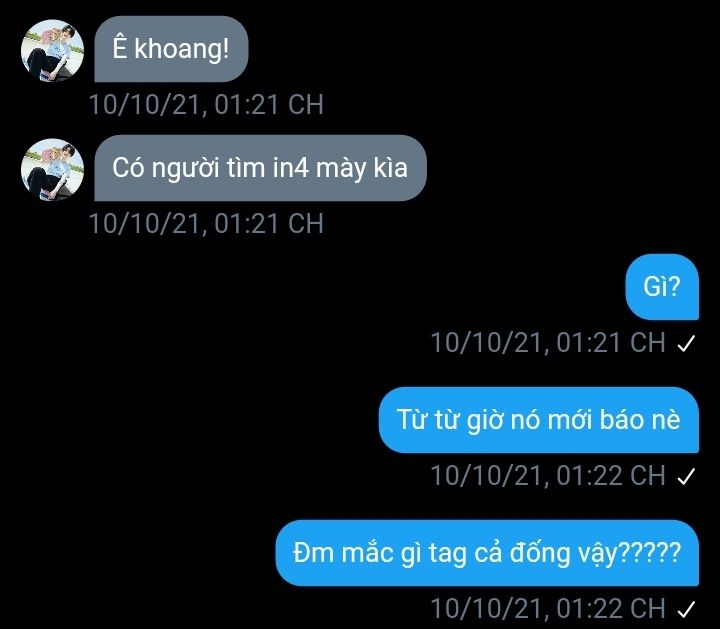Image resolution: width=720 pixels, height=629 pixels.
Task: Tap the 'Từ từ giờ nó mới báo nè' bubble
Action: pos(539,420)
